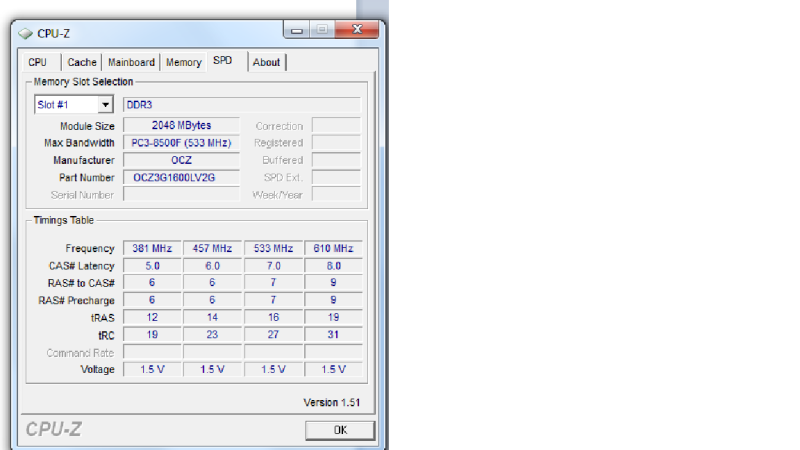Click the Timings Table group title

pos(64,220)
